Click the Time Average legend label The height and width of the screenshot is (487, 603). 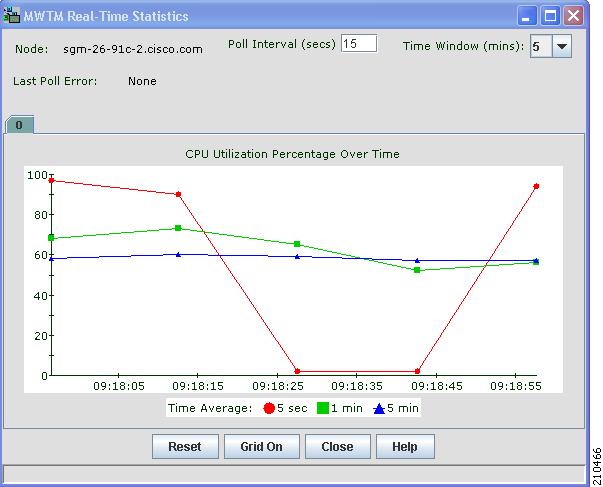pos(210,408)
